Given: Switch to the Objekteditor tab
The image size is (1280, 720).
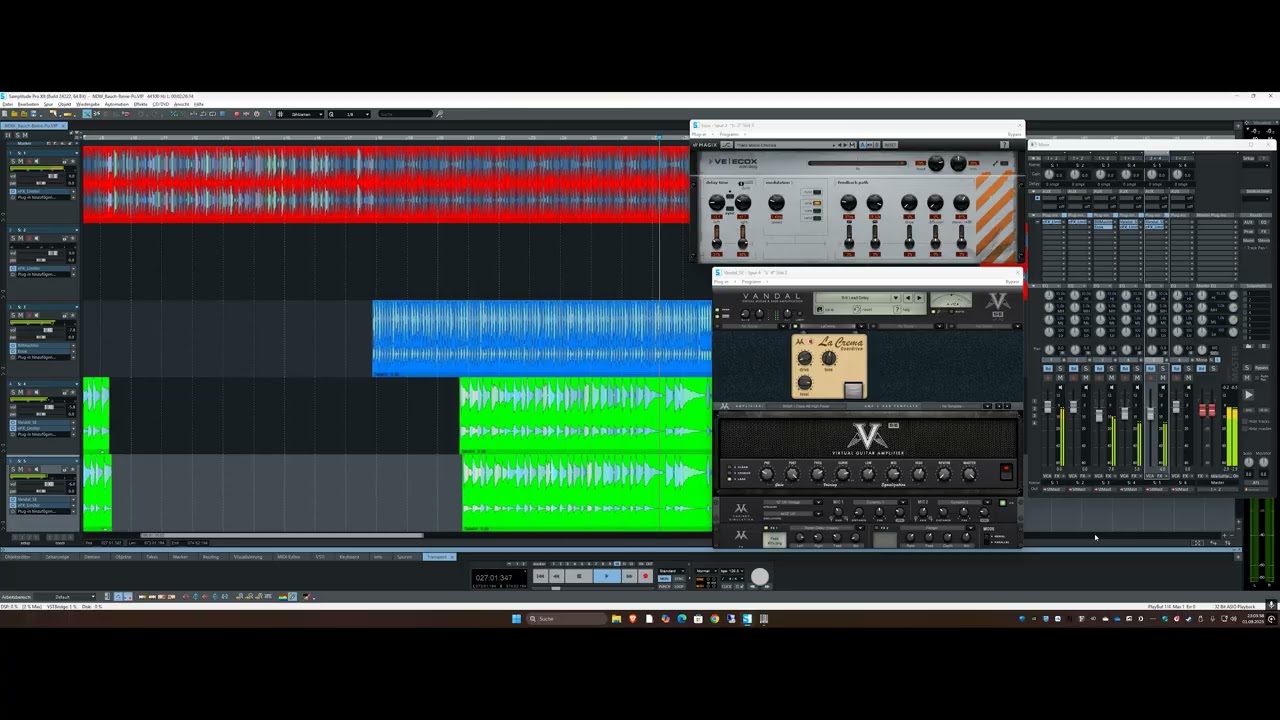Looking at the screenshot, I should [x=18, y=557].
